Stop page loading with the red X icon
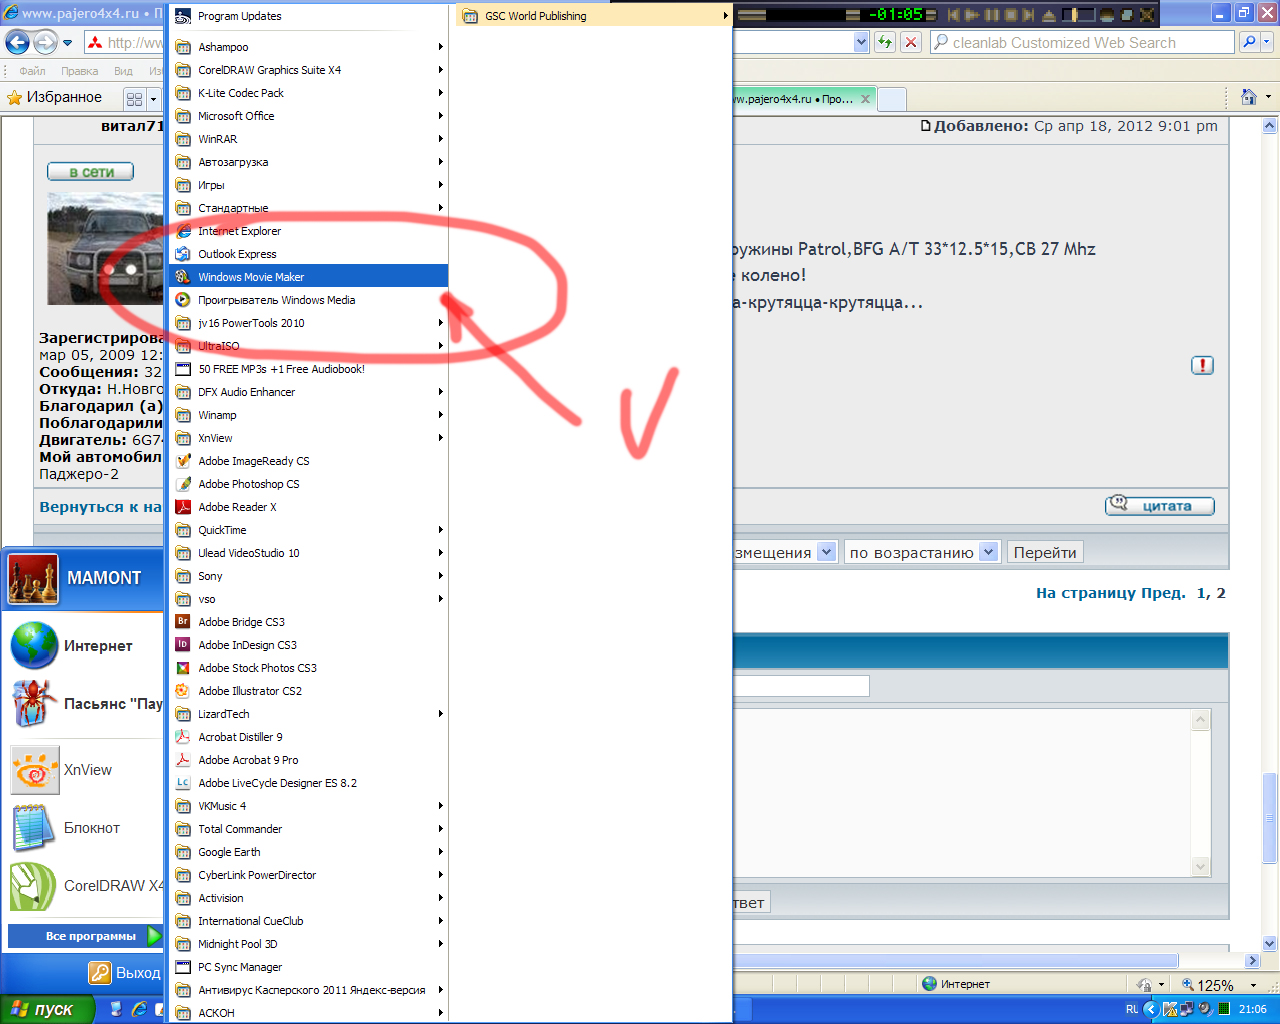The width and height of the screenshot is (1280, 1024). tap(910, 42)
